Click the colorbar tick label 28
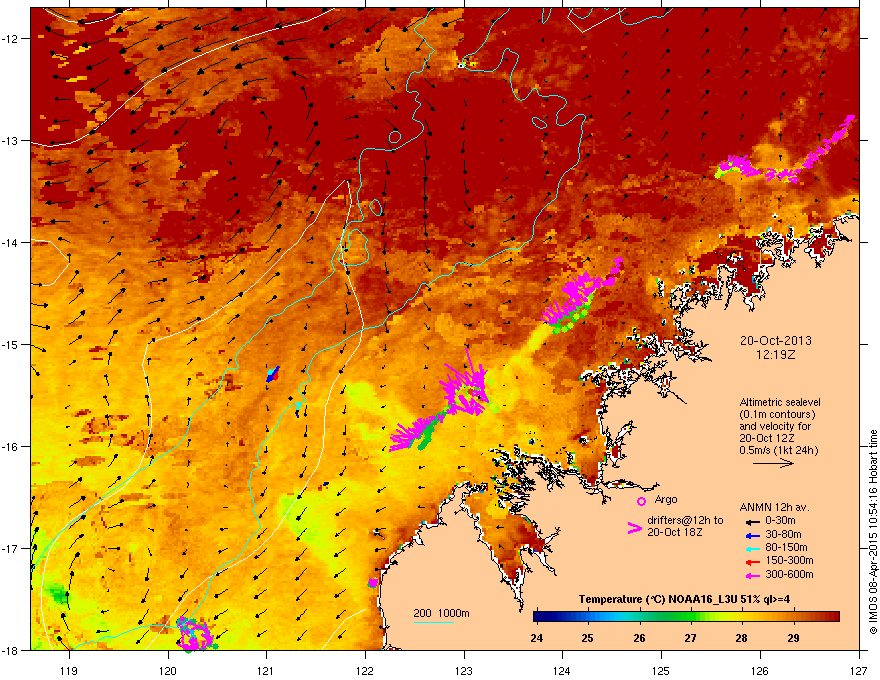880x680 pixels. [741, 638]
